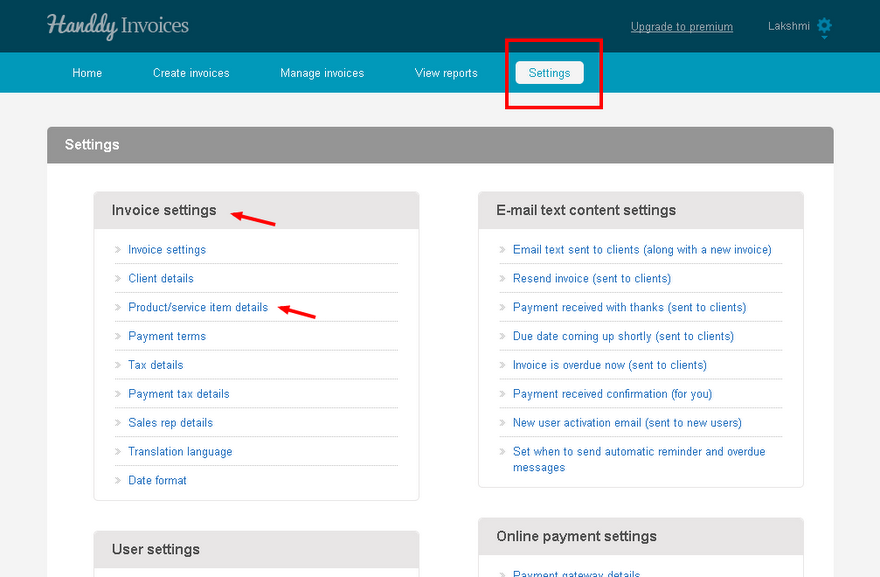This screenshot has width=880, height=577.
Task: Open the Date format setting
Action: click(x=157, y=480)
